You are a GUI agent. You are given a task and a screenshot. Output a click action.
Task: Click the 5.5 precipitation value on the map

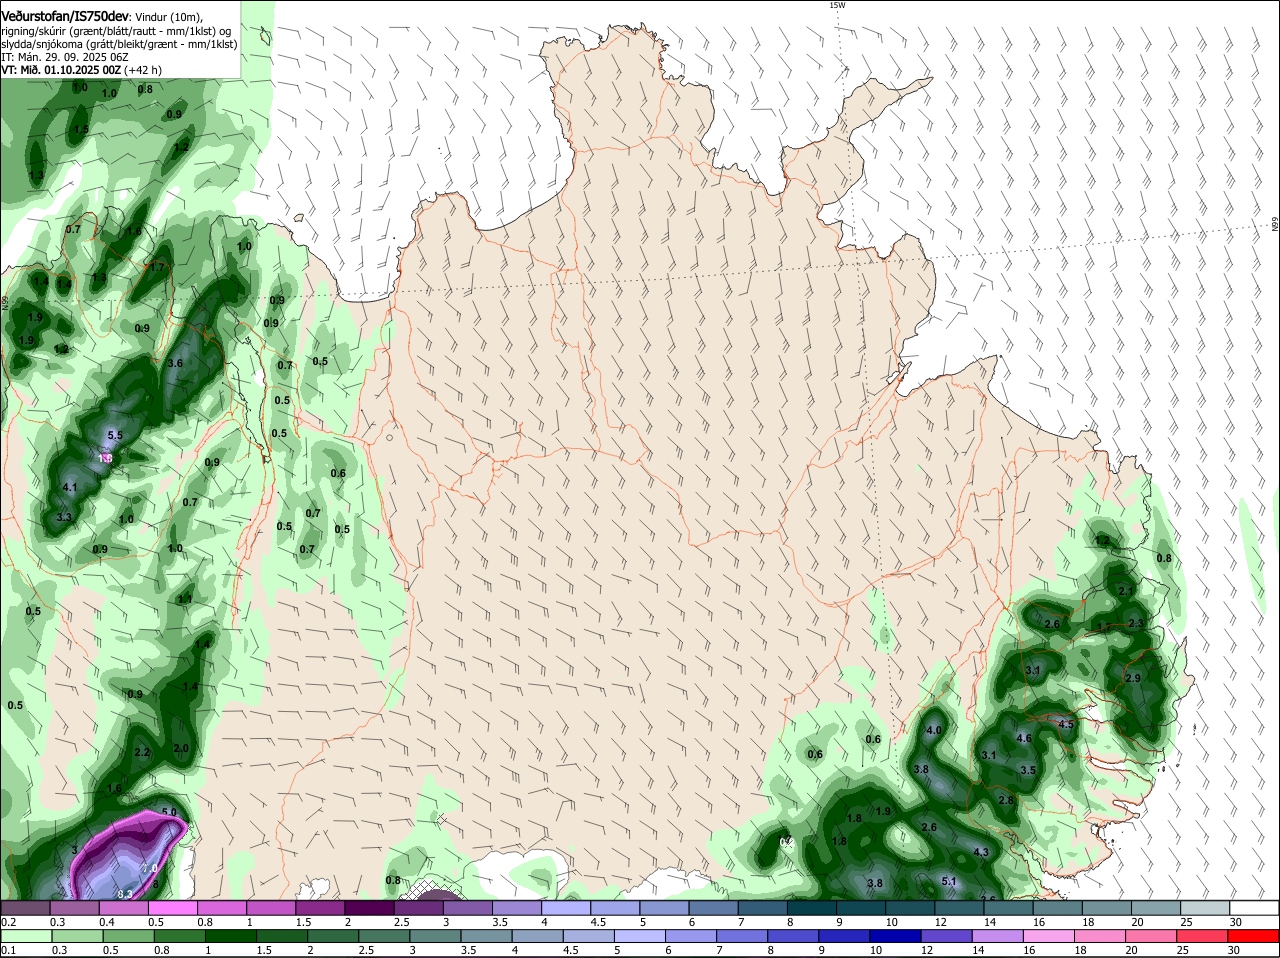click(x=115, y=435)
